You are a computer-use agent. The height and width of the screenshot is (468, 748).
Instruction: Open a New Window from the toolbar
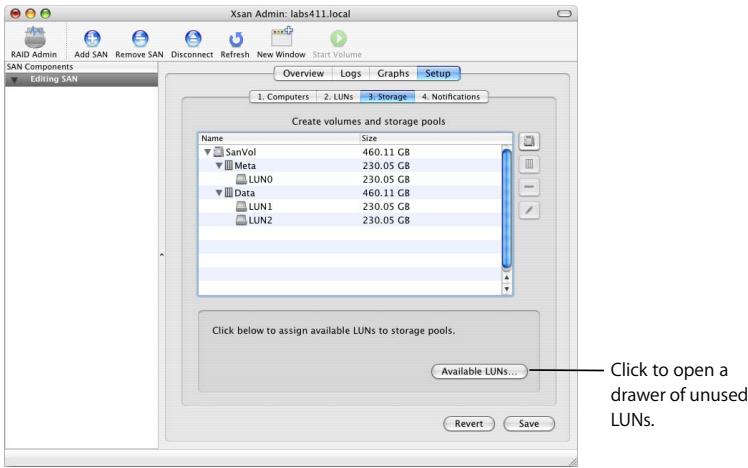tap(281, 37)
